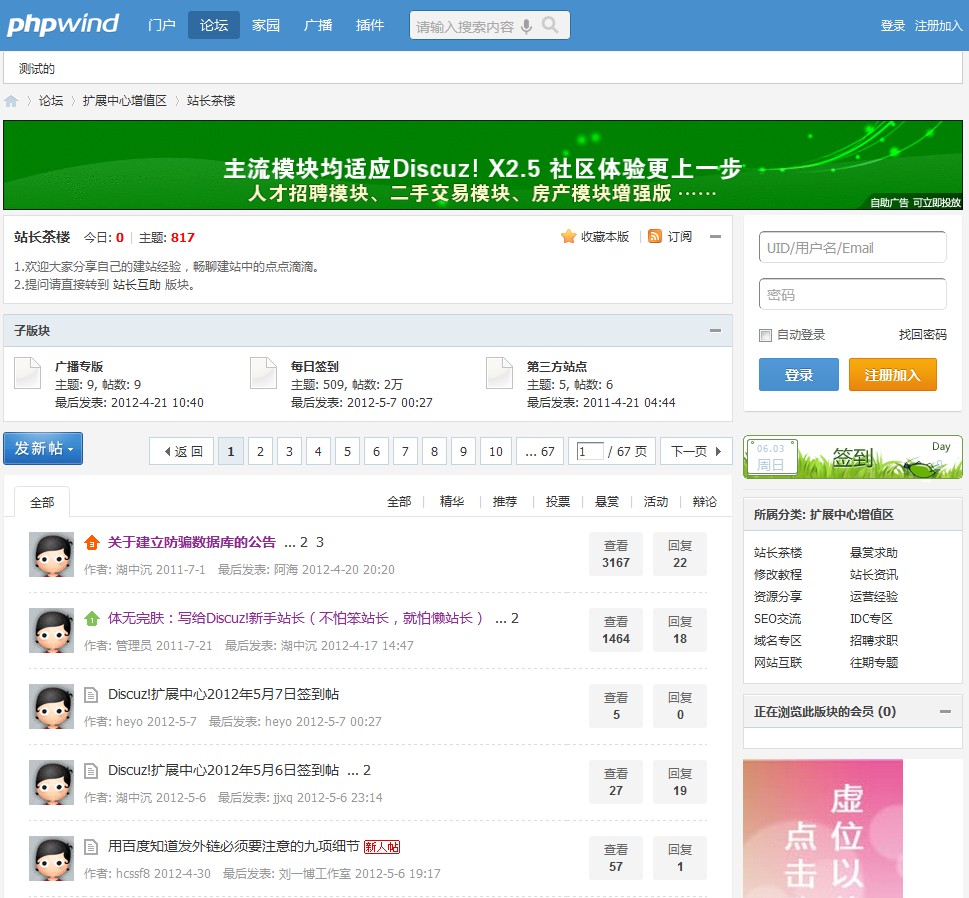Click avatar of 关于建立防骗数据库的公告 thread

[x=51, y=554]
